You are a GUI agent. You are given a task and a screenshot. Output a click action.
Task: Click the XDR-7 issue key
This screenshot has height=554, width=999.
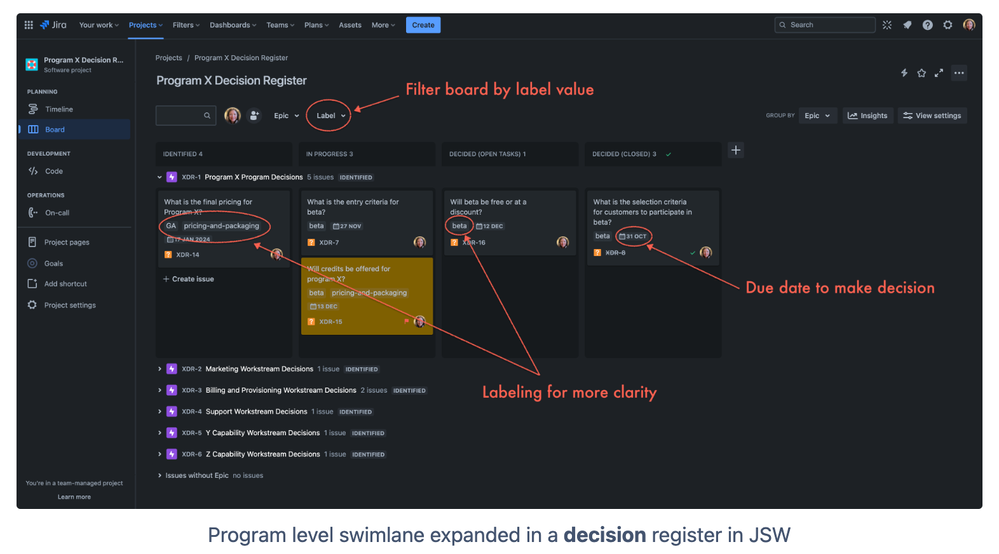point(329,243)
